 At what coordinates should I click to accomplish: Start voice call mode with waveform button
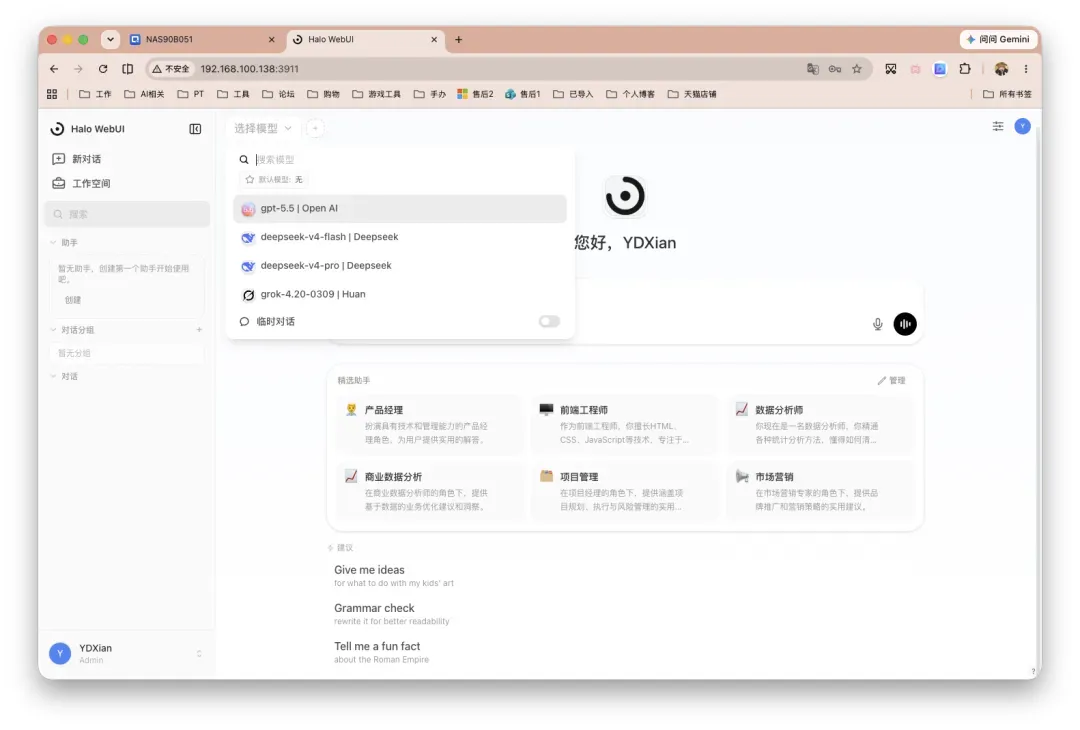coord(904,324)
